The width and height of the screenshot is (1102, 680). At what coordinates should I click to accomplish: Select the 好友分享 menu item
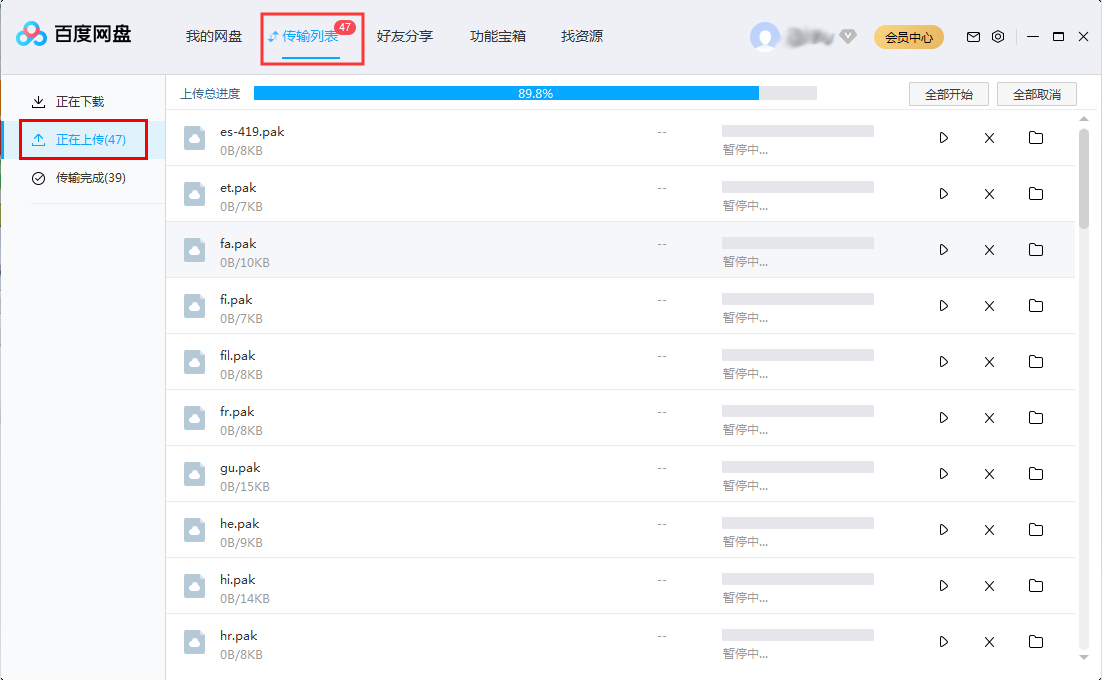pyautogui.click(x=405, y=36)
